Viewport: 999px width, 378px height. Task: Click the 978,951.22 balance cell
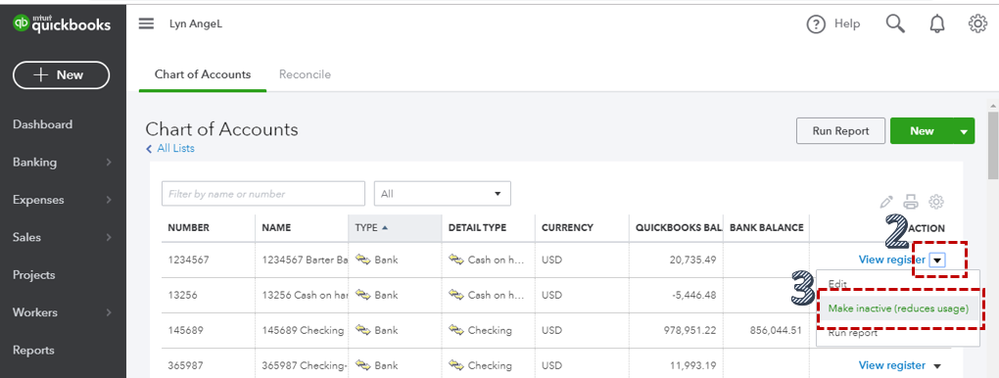(x=691, y=330)
